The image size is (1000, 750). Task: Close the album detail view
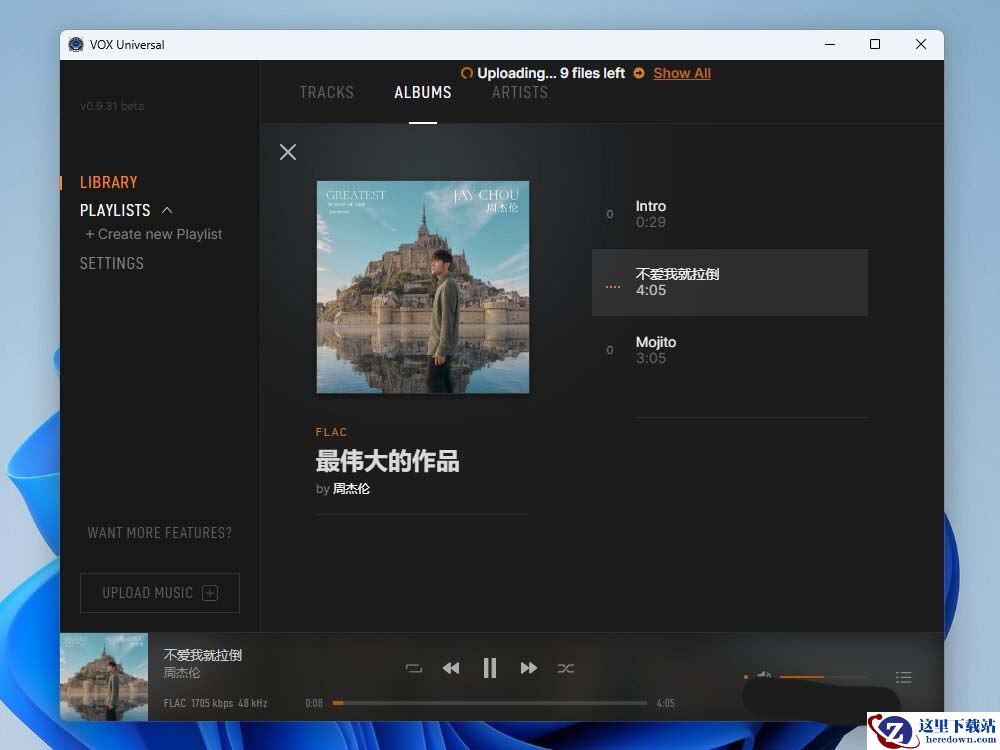[288, 152]
